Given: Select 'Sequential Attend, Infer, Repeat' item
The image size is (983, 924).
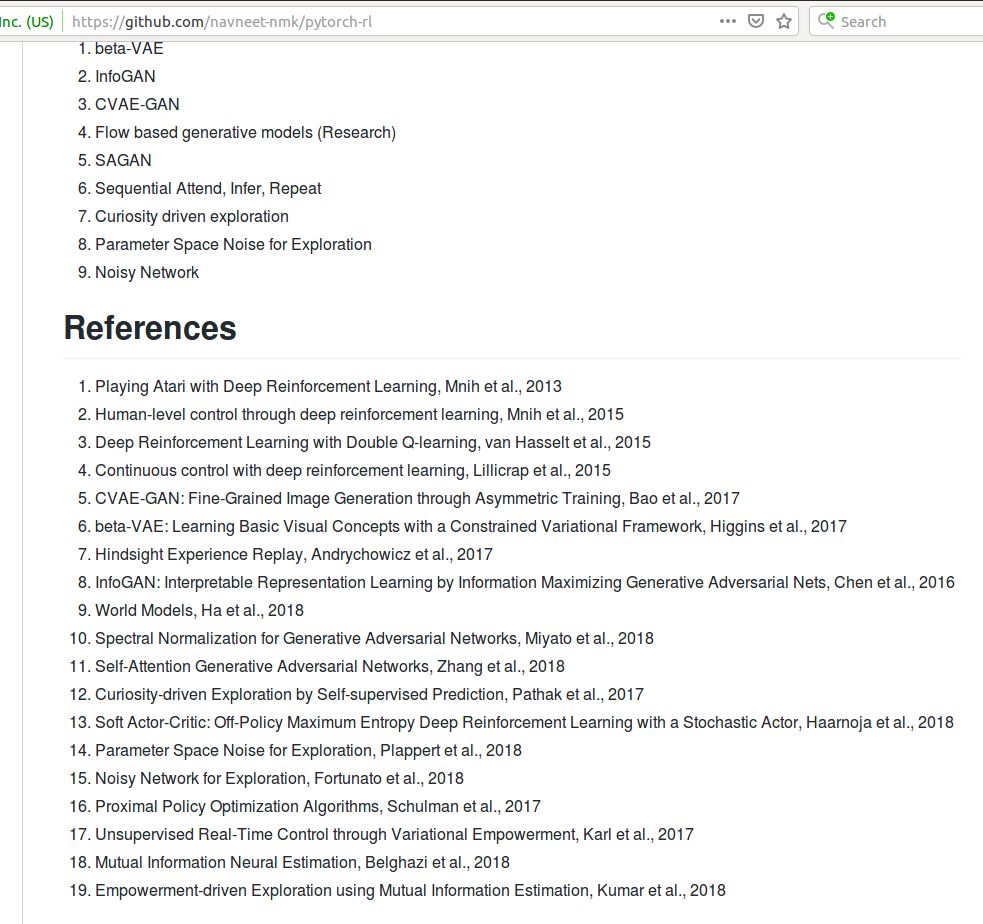Looking at the screenshot, I should 208,189.
